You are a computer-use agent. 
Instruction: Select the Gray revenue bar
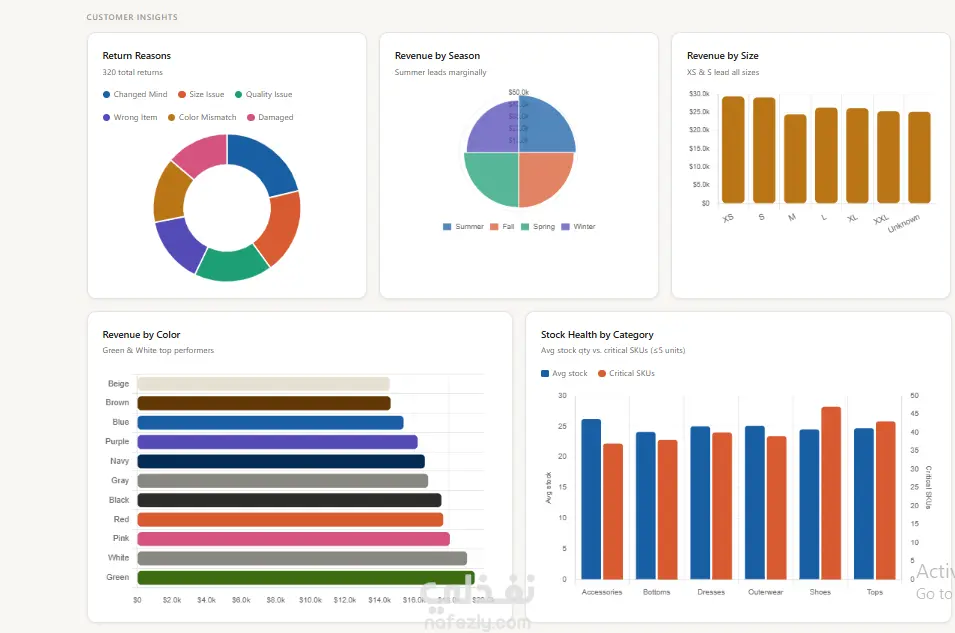283,481
